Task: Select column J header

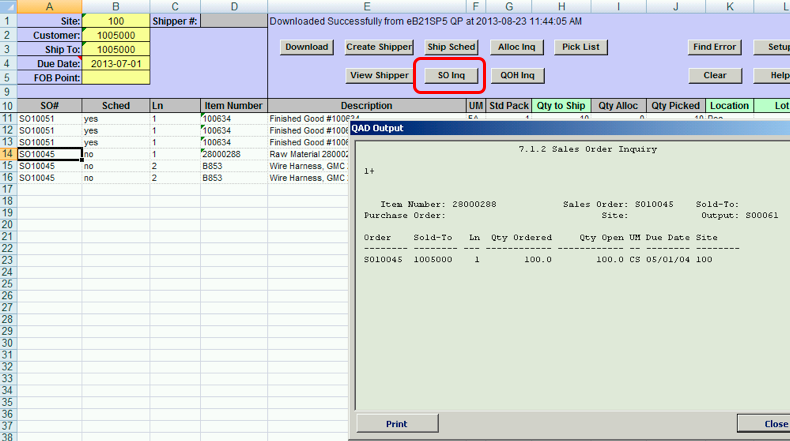Action: (x=676, y=7)
